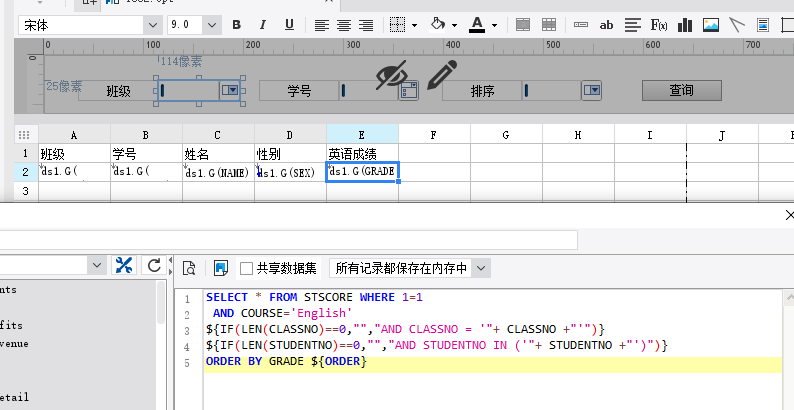794x410 pixels.
Task: Click the insert formula F(x) icon
Action: (659, 25)
